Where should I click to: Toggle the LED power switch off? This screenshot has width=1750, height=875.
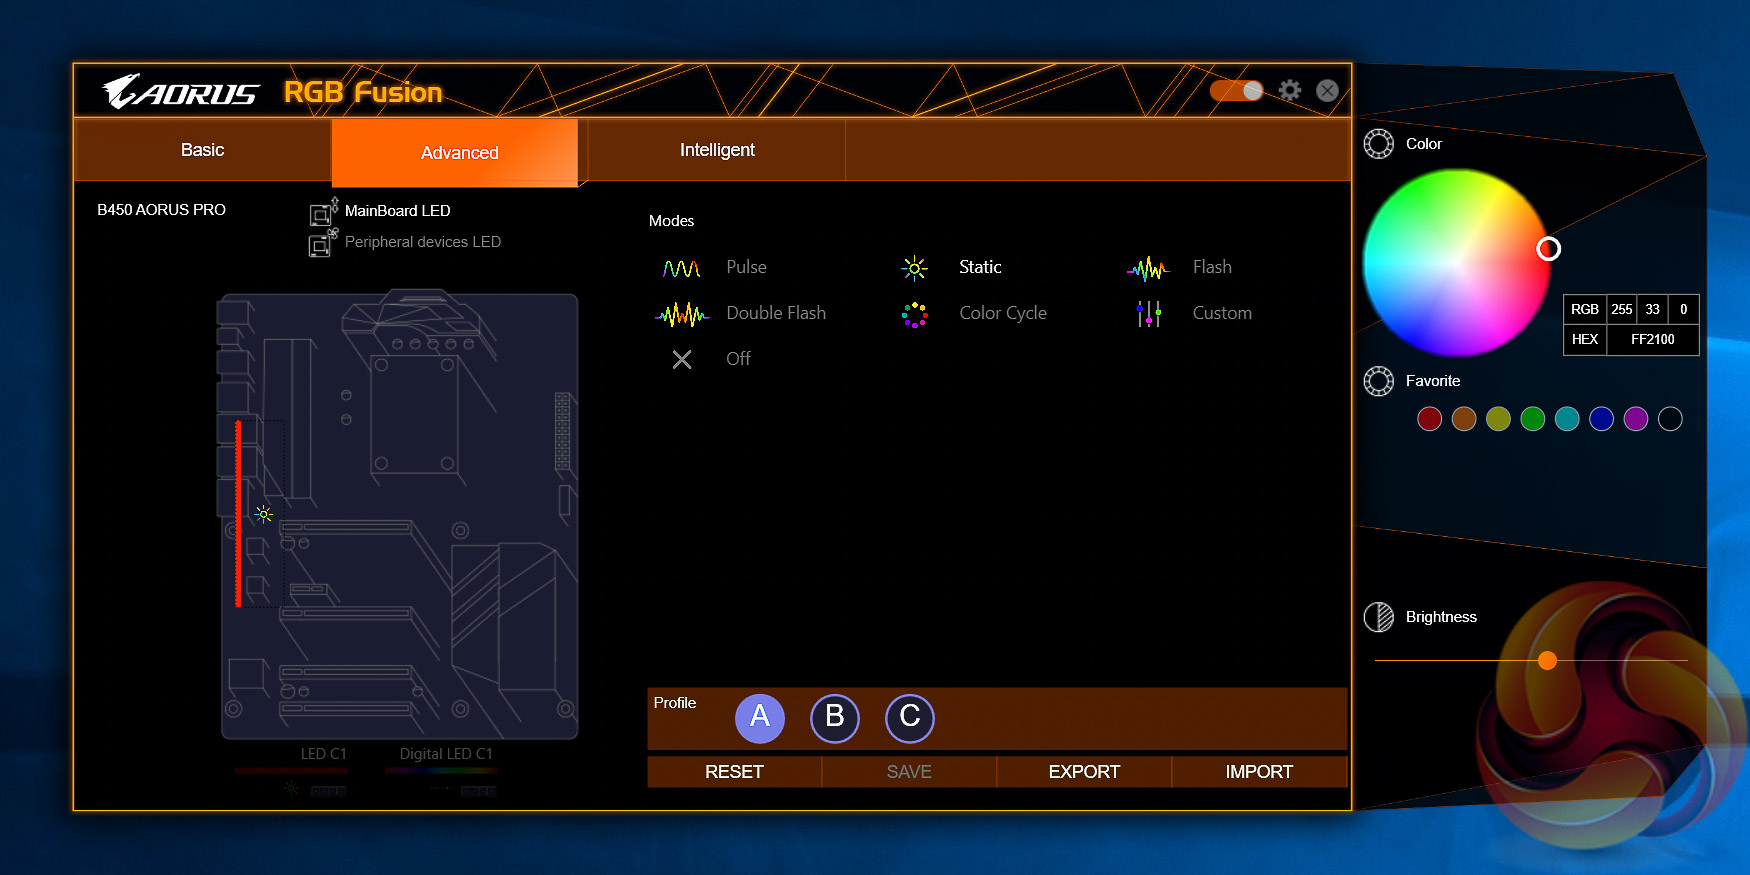[1236, 90]
